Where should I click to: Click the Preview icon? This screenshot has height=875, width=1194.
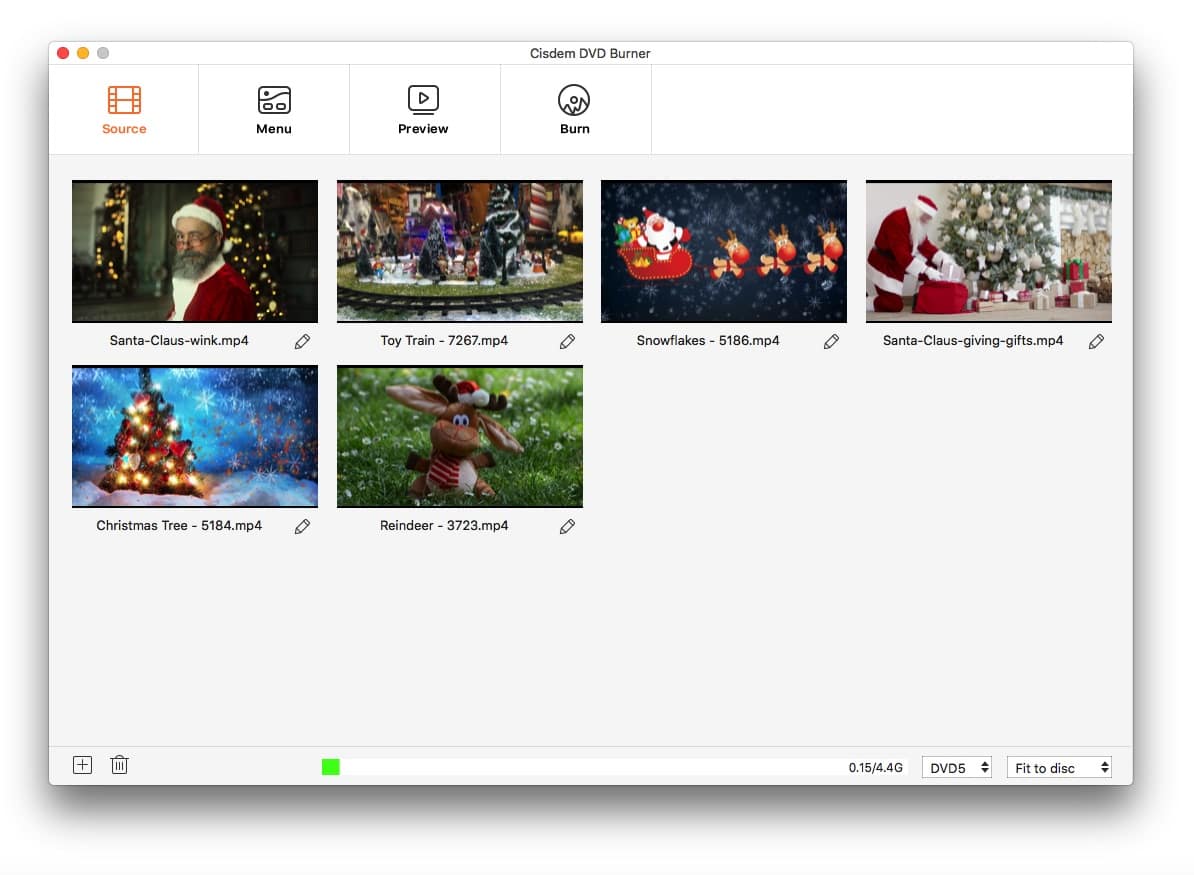[423, 98]
